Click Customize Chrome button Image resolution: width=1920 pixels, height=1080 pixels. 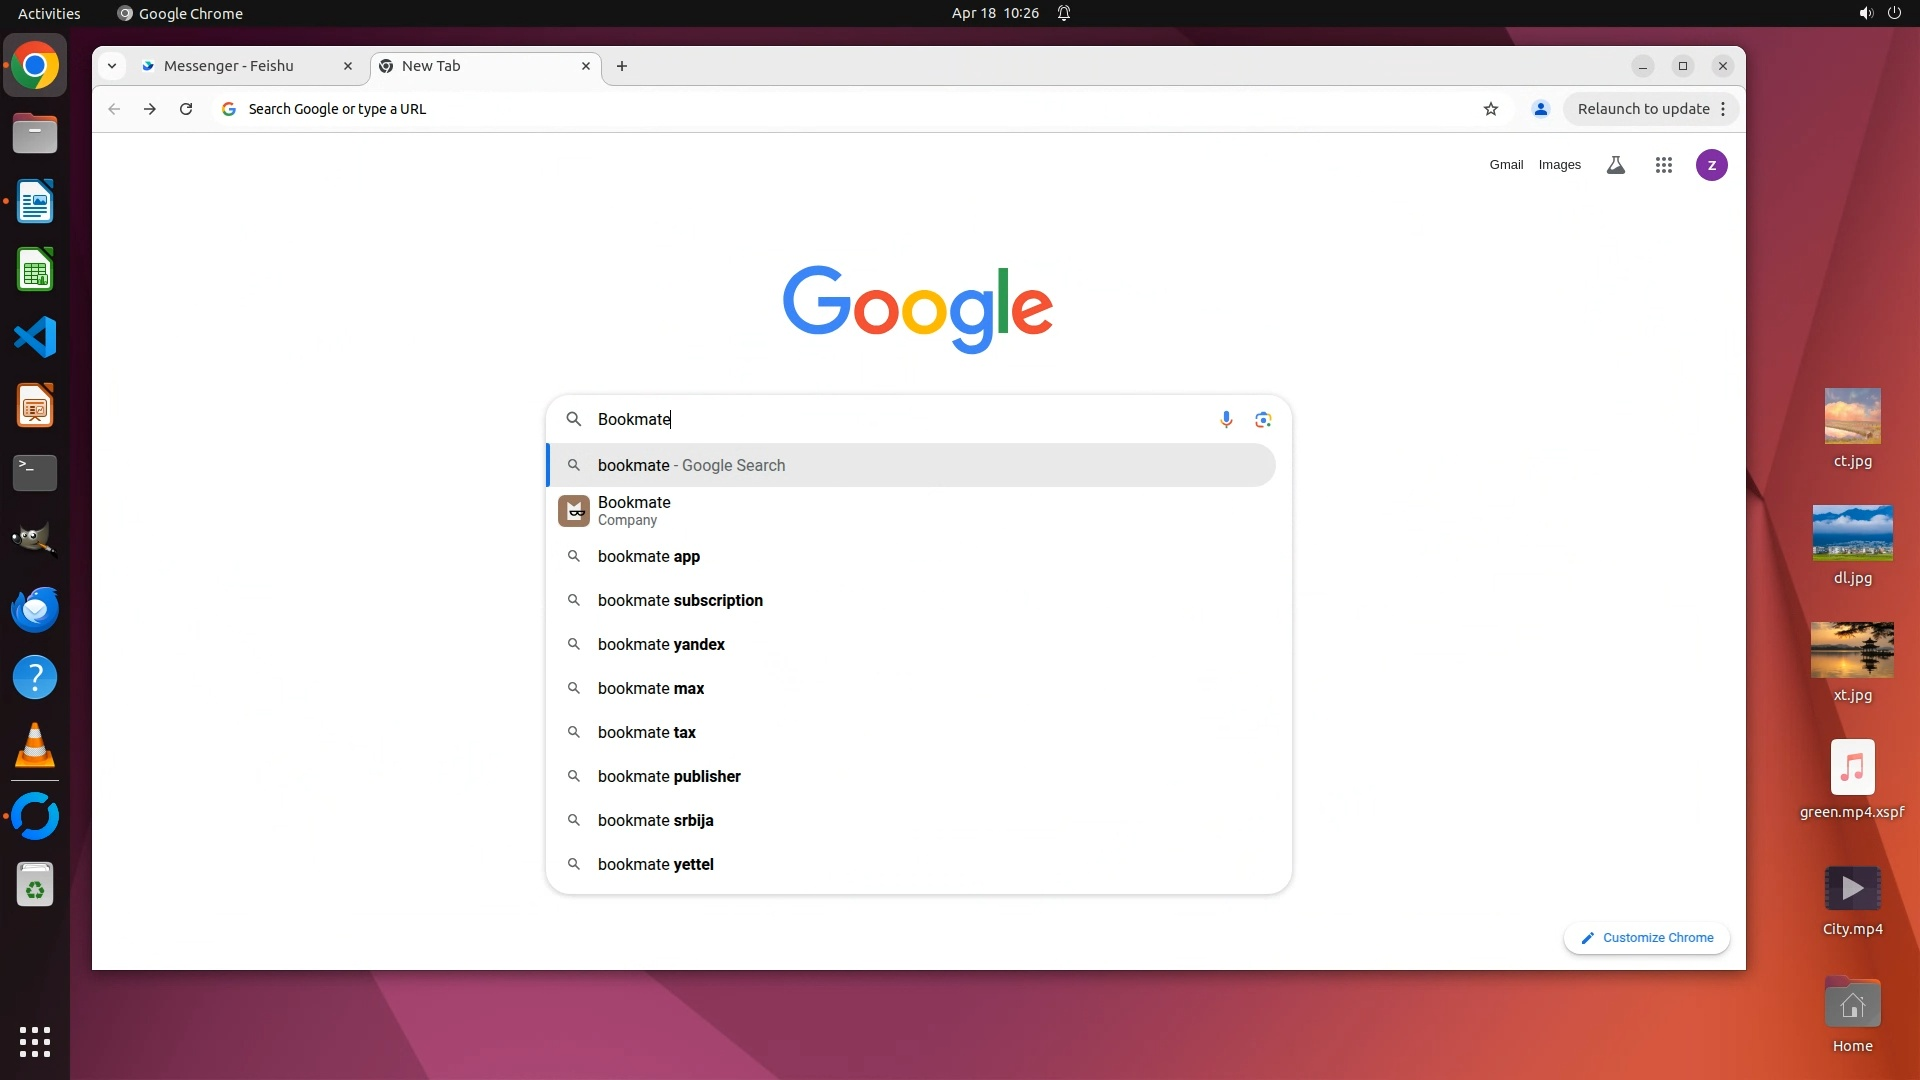[x=1646, y=938]
